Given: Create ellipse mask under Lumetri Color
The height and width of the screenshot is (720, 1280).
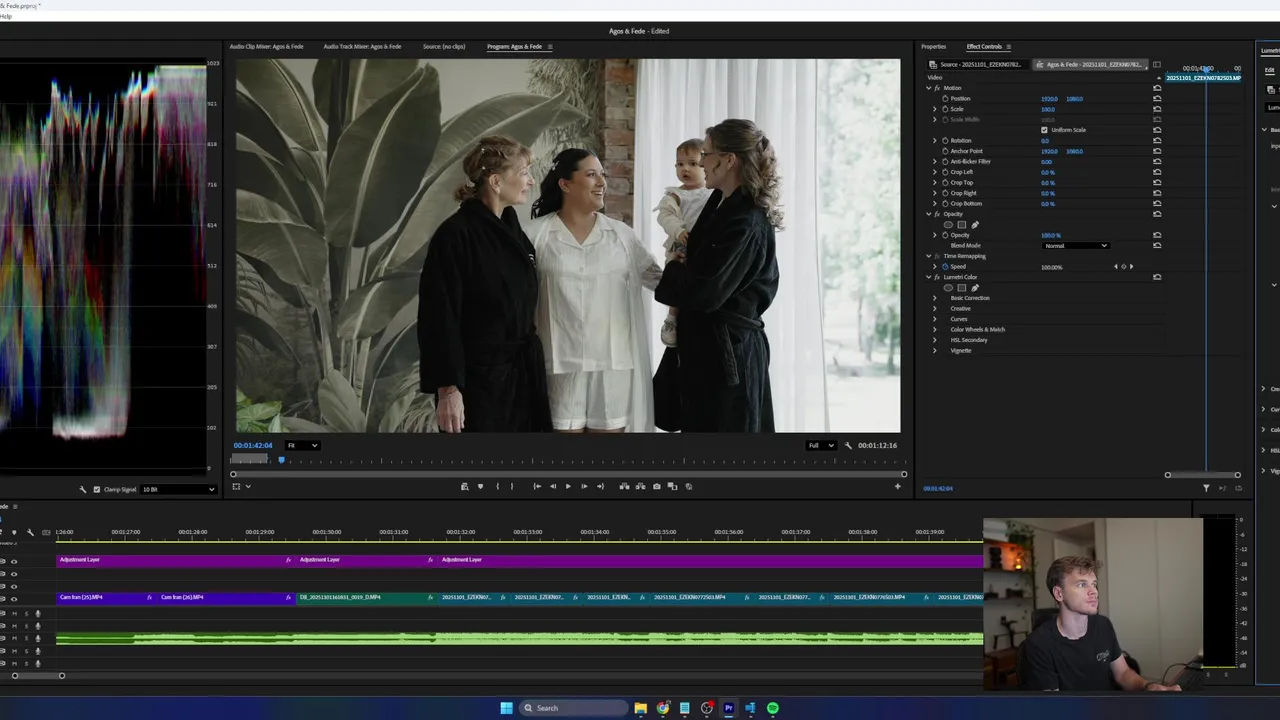Looking at the screenshot, I should click(948, 288).
